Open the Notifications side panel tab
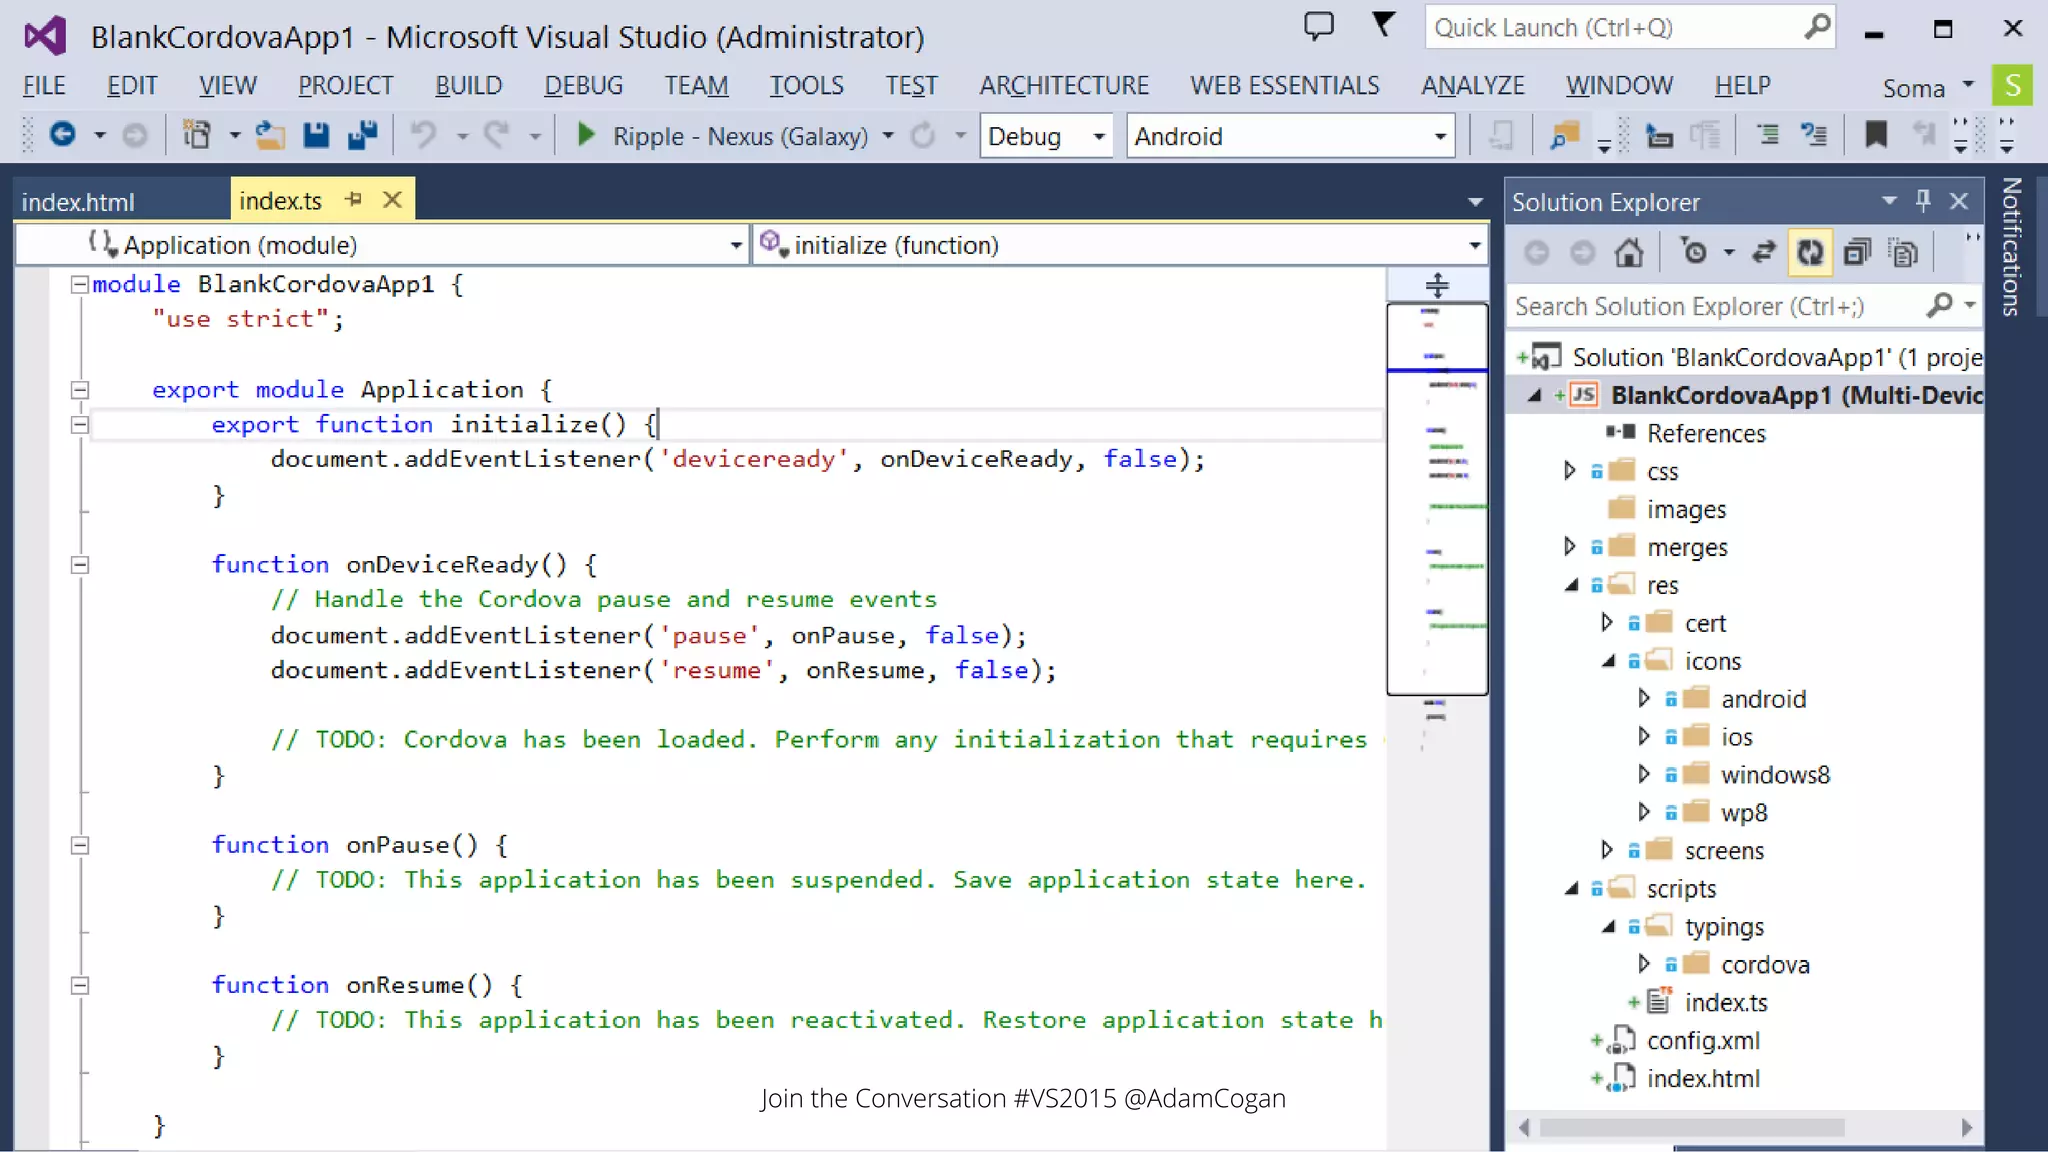Screen dimensions: 2048x1152 click(2012, 247)
